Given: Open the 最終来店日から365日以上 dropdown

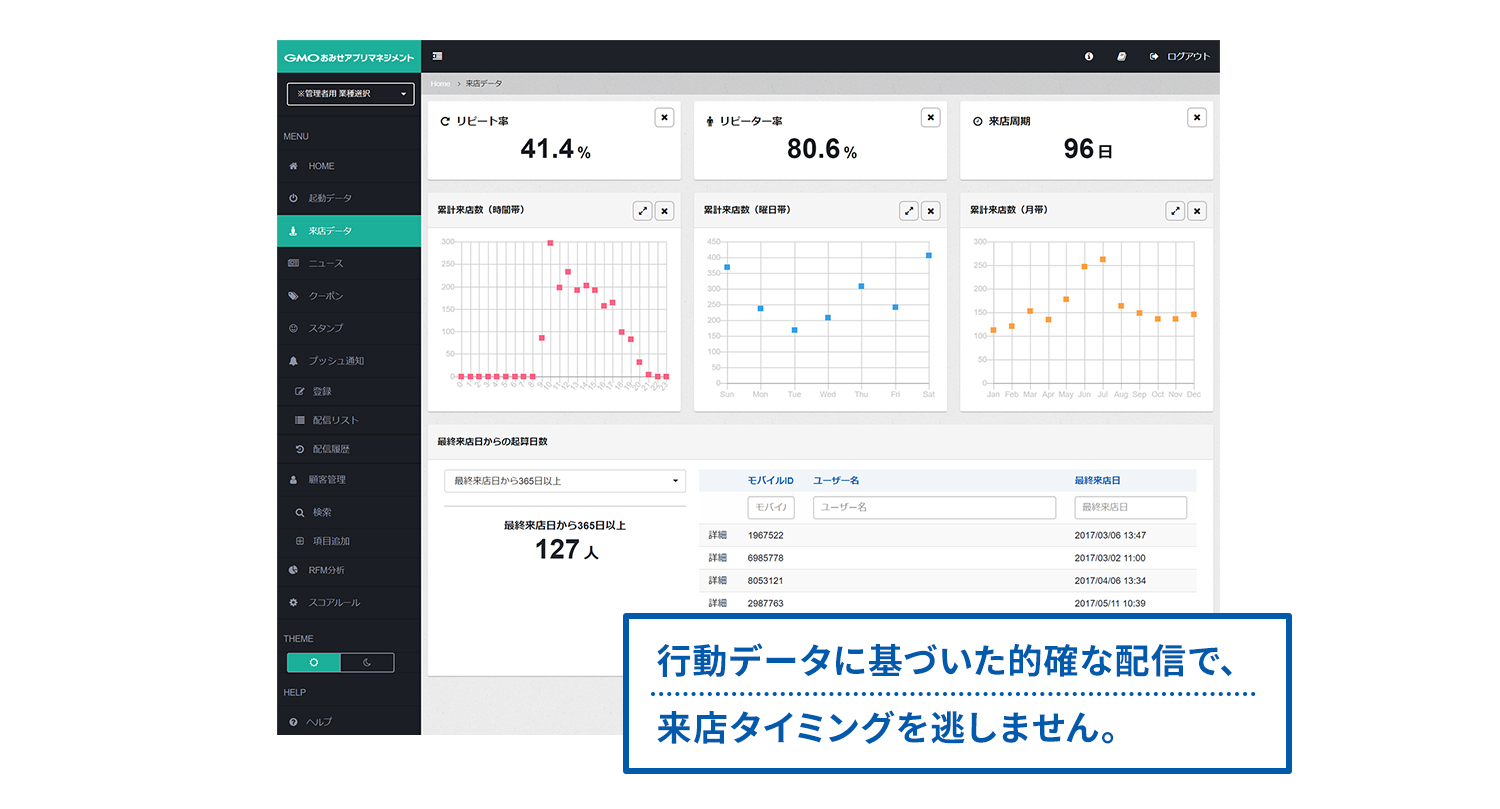Looking at the screenshot, I should pyautogui.click(x=565, y=481).
